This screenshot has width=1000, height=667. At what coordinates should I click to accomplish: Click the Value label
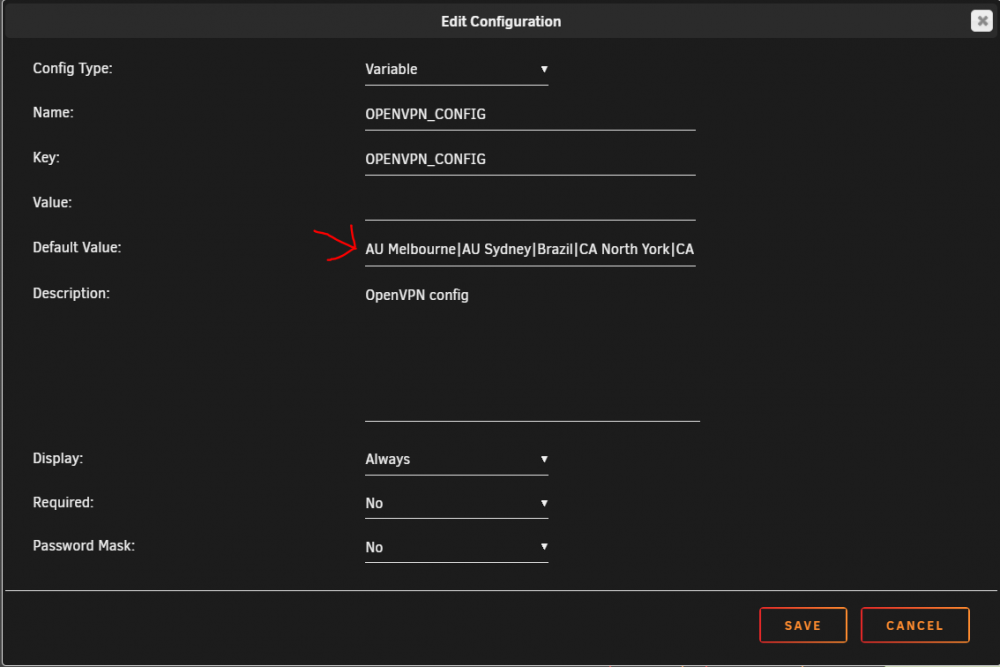click(52, 203)
